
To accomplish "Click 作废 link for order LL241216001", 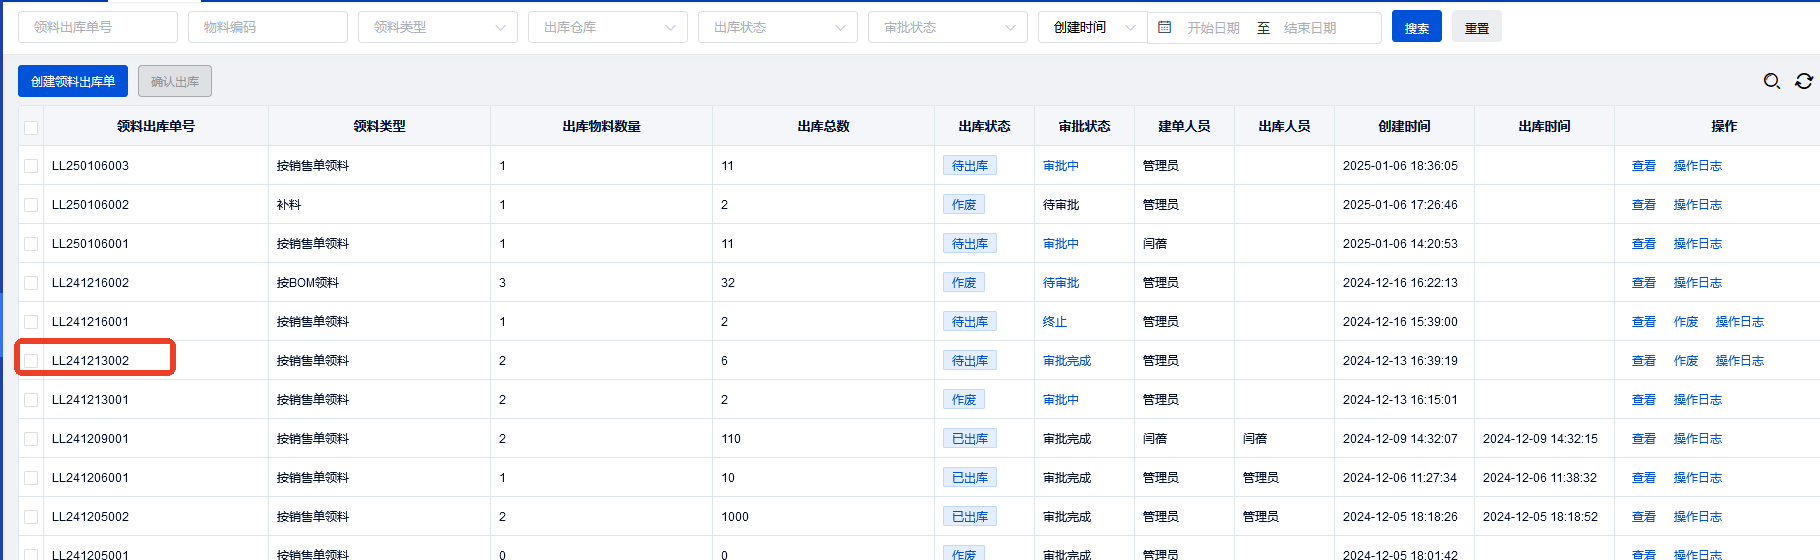I will pos(1685,322).
